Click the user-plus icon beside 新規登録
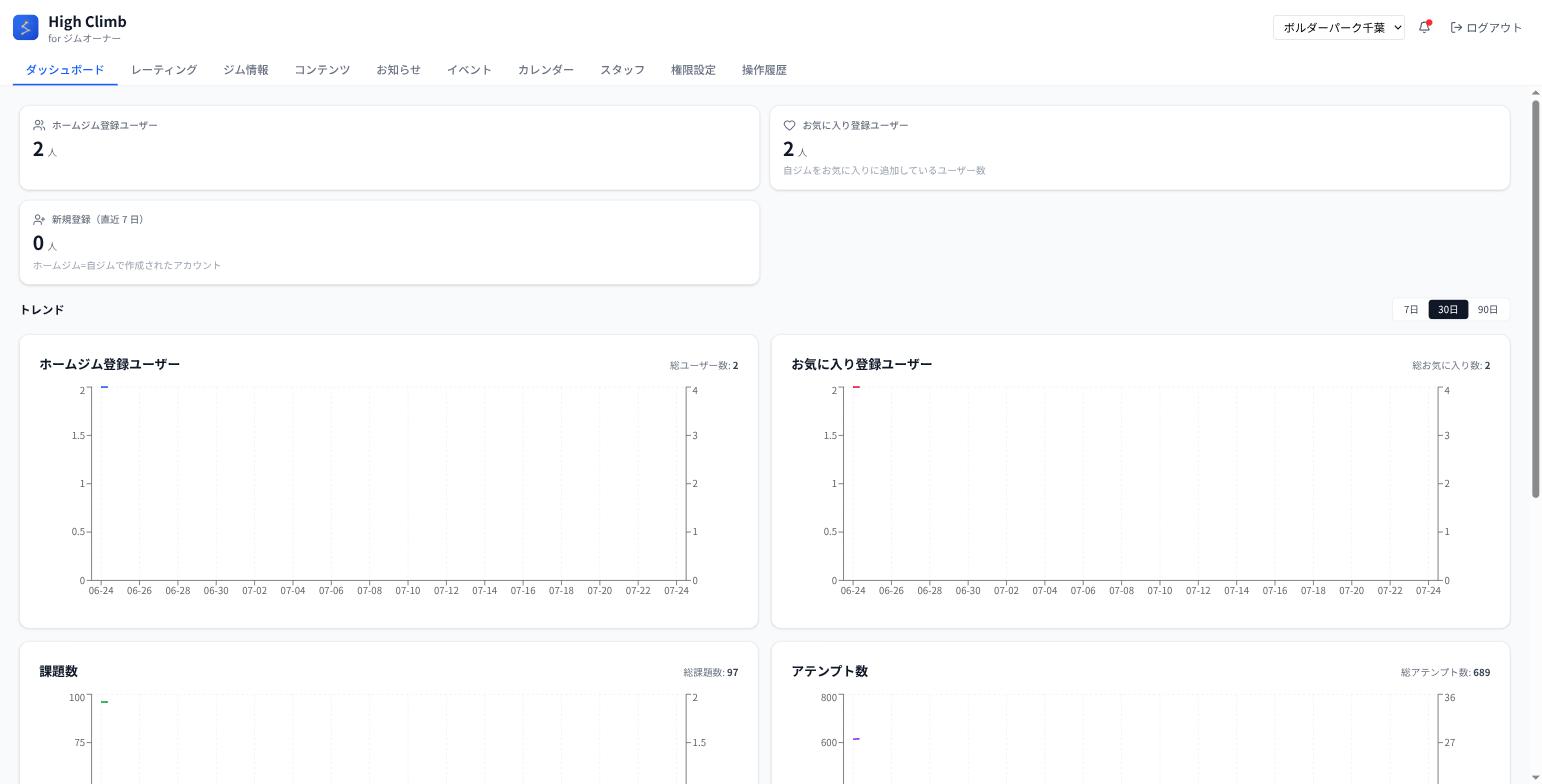This screenshot has height=784, width=1542. coord(39,219)
